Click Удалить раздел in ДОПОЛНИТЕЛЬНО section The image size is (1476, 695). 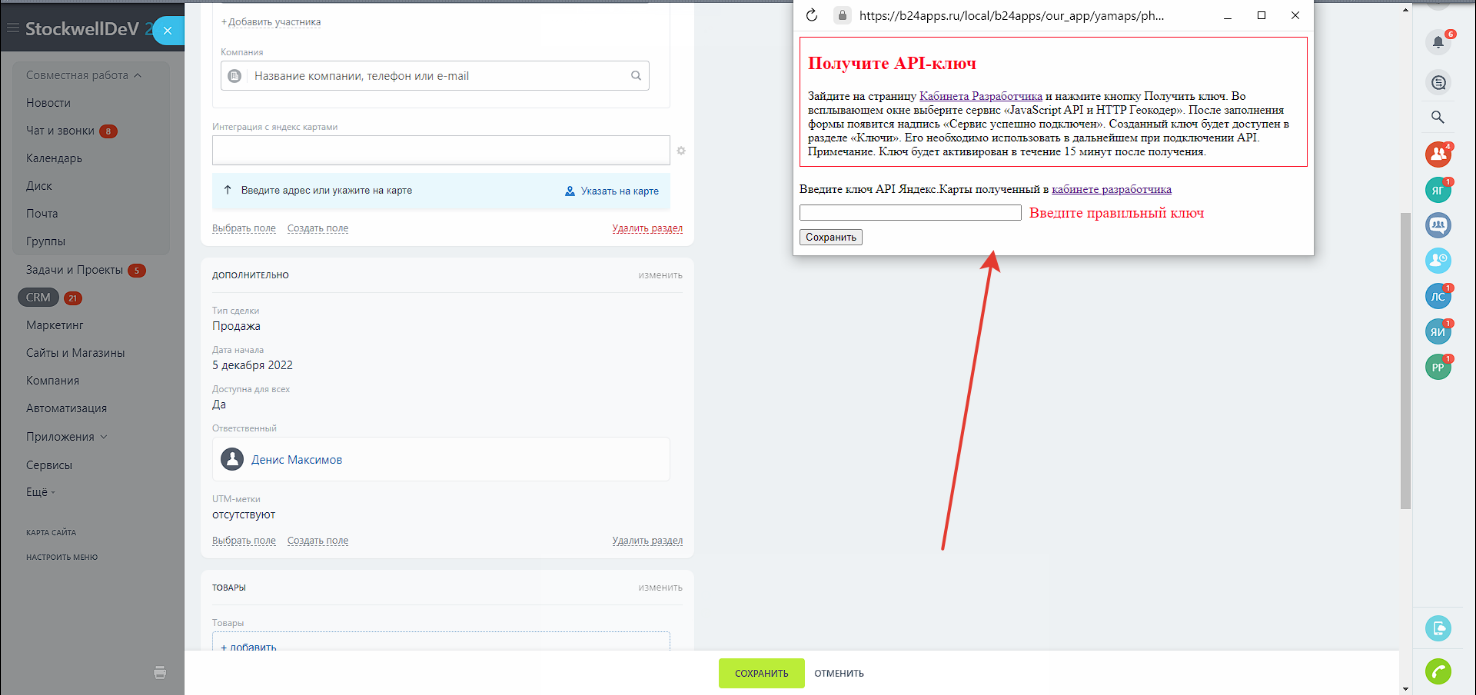[x=647, y=541]
